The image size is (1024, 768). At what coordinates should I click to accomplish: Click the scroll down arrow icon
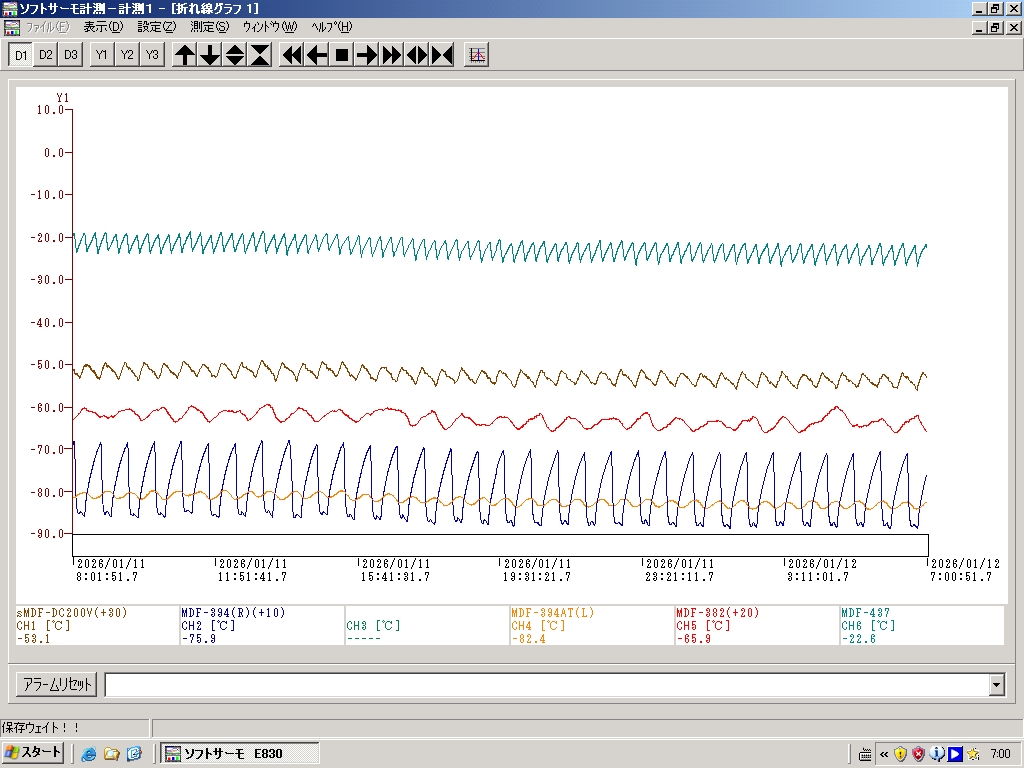210,55
